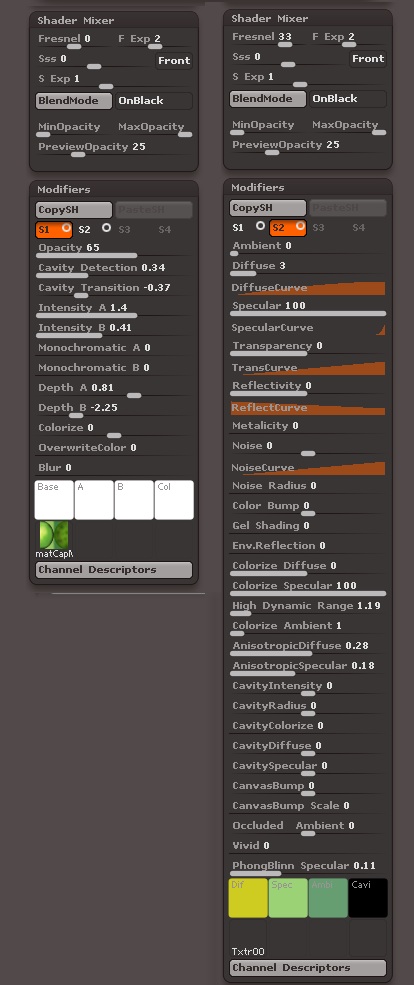Expand the NoiseCurve editor
The width and height of the screenshot is (414, 985).
pos(308,468)
